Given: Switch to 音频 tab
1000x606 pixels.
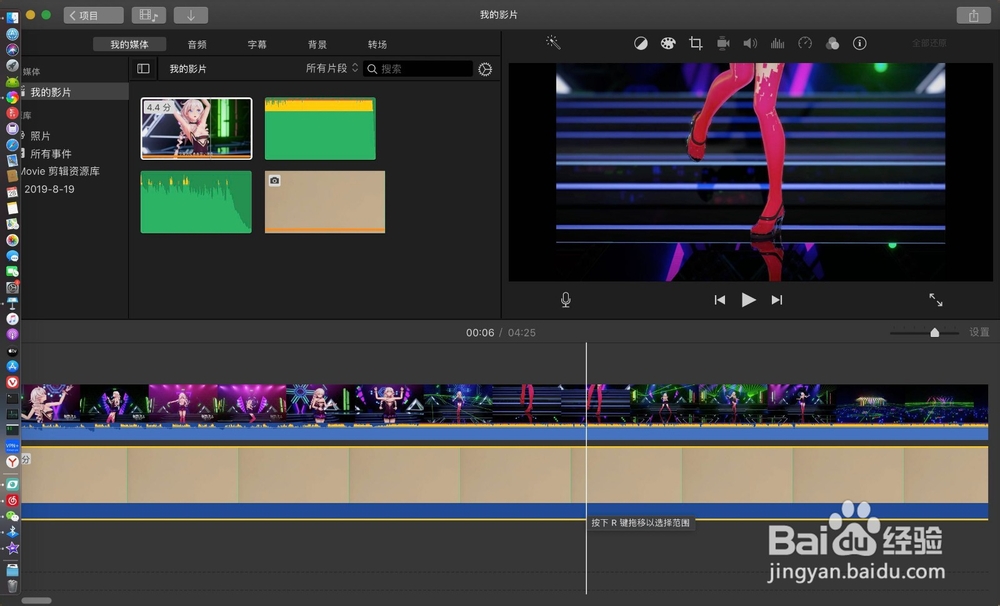Looking at the screenshot, I should click(197, 44).
